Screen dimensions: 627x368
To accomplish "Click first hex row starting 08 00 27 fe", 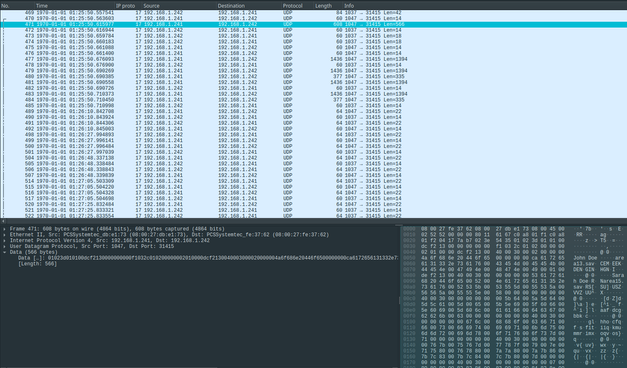I will coord(493,229).
